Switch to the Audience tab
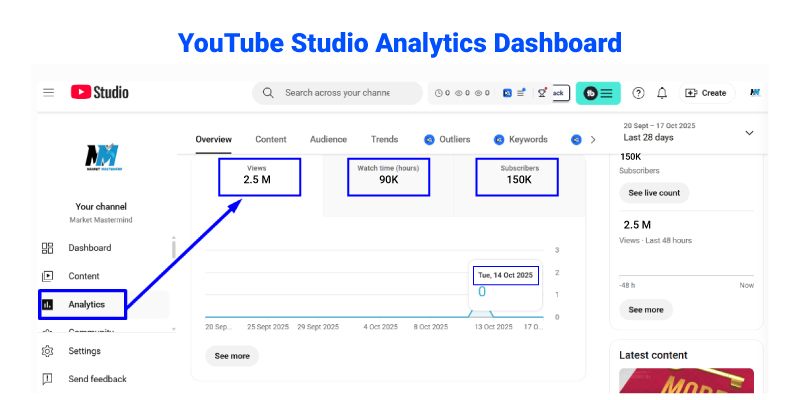 [328, 140]
